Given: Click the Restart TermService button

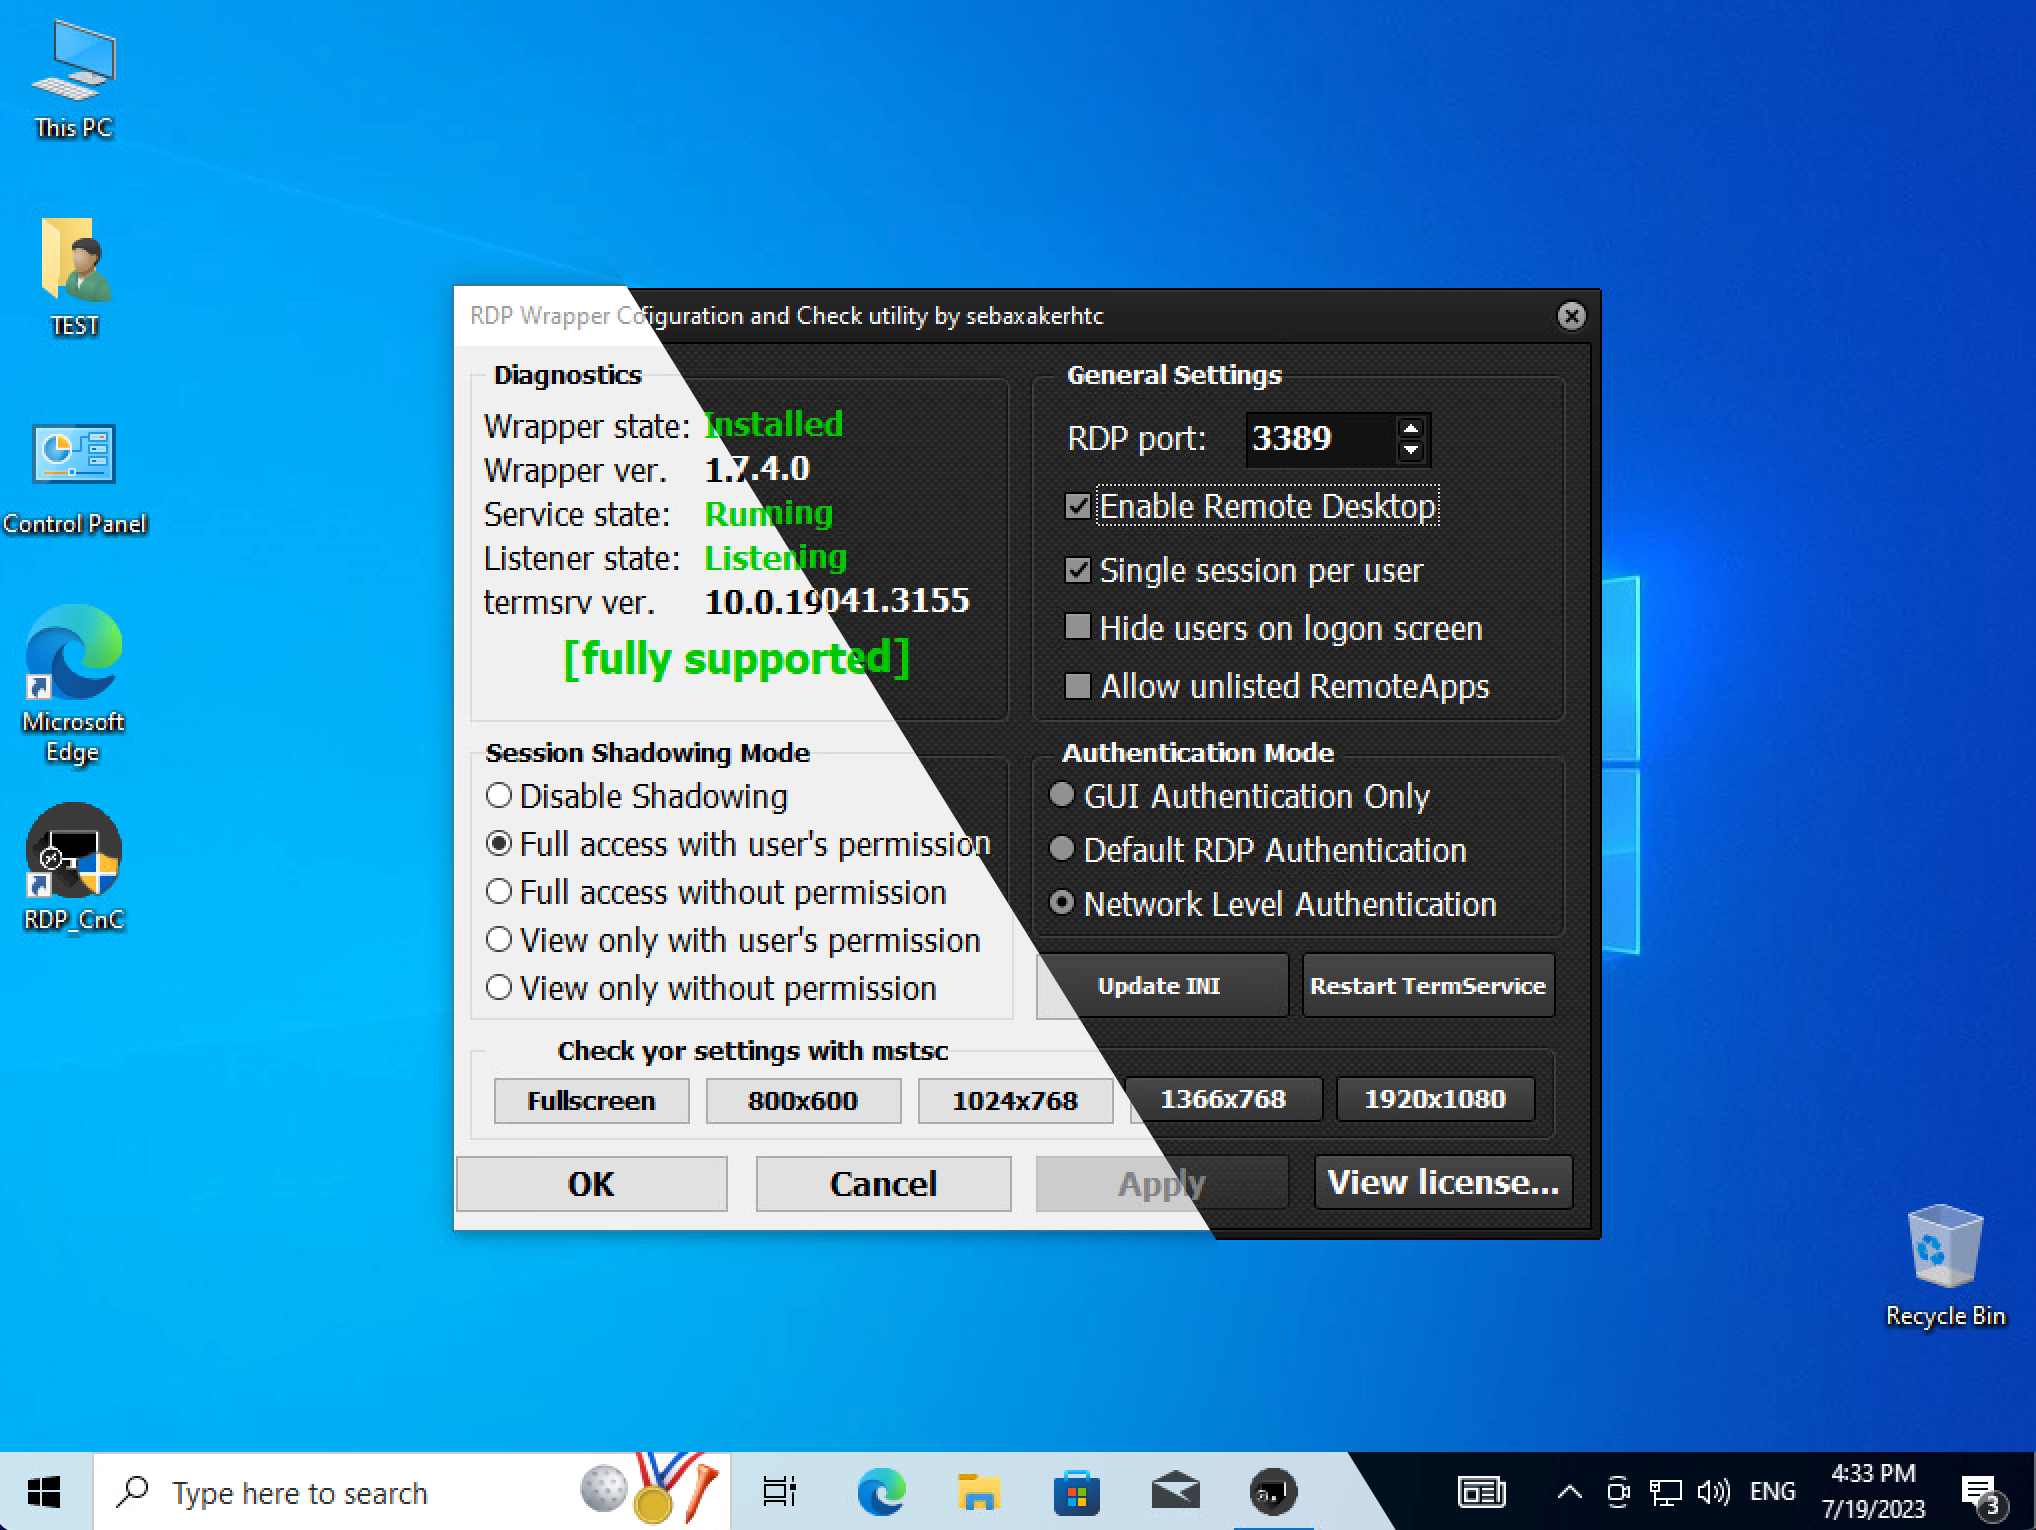Looking at the screenshot, I should click(1427, 986).
